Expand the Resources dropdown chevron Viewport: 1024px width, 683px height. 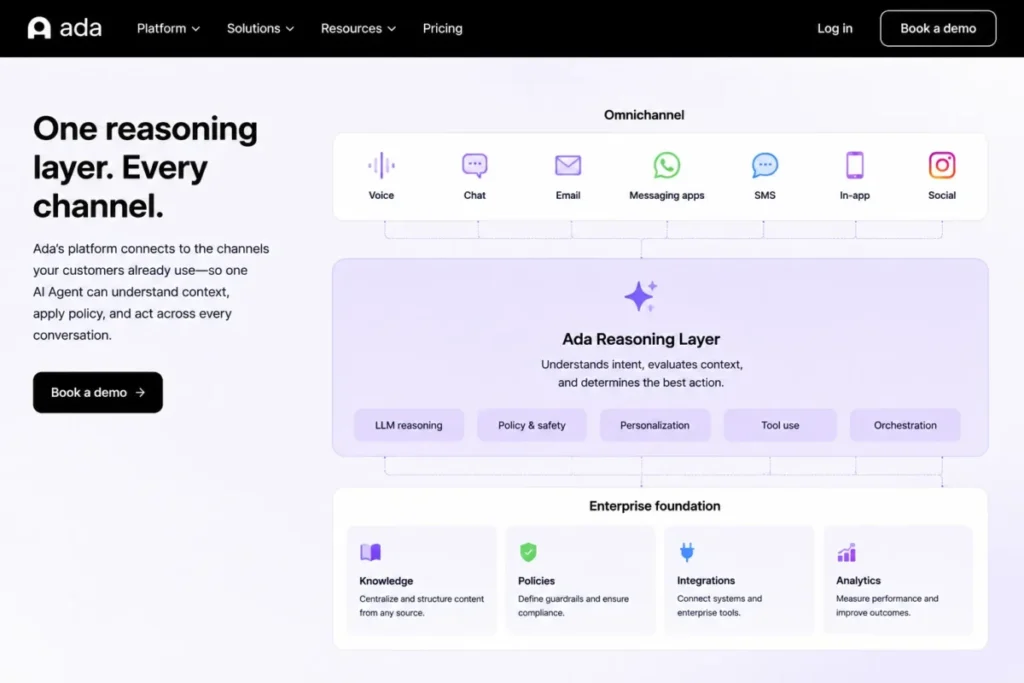(392, 29)
